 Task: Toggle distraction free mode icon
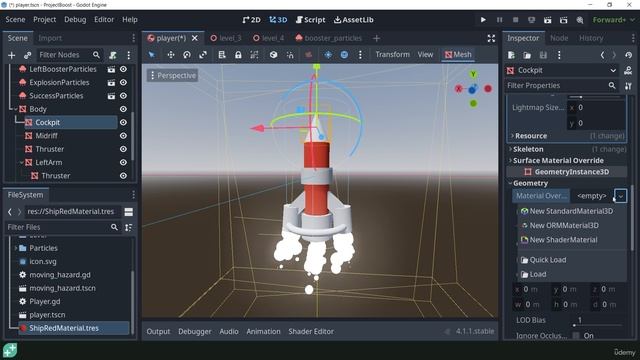491,38
